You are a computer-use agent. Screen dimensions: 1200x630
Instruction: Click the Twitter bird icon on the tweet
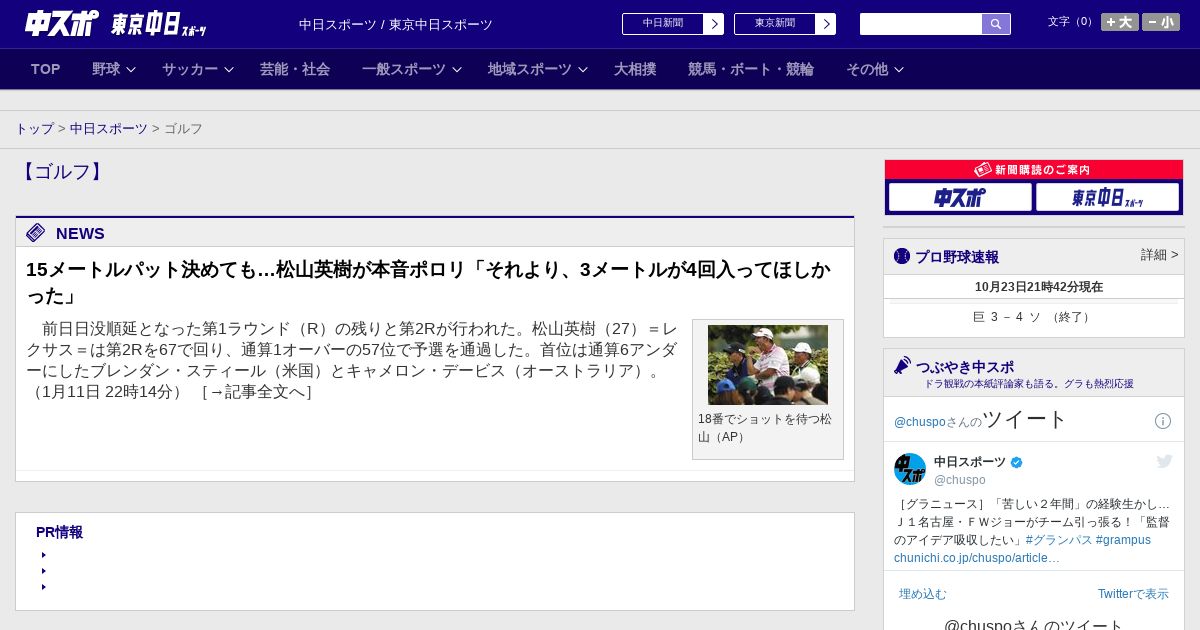[1164, 461]
